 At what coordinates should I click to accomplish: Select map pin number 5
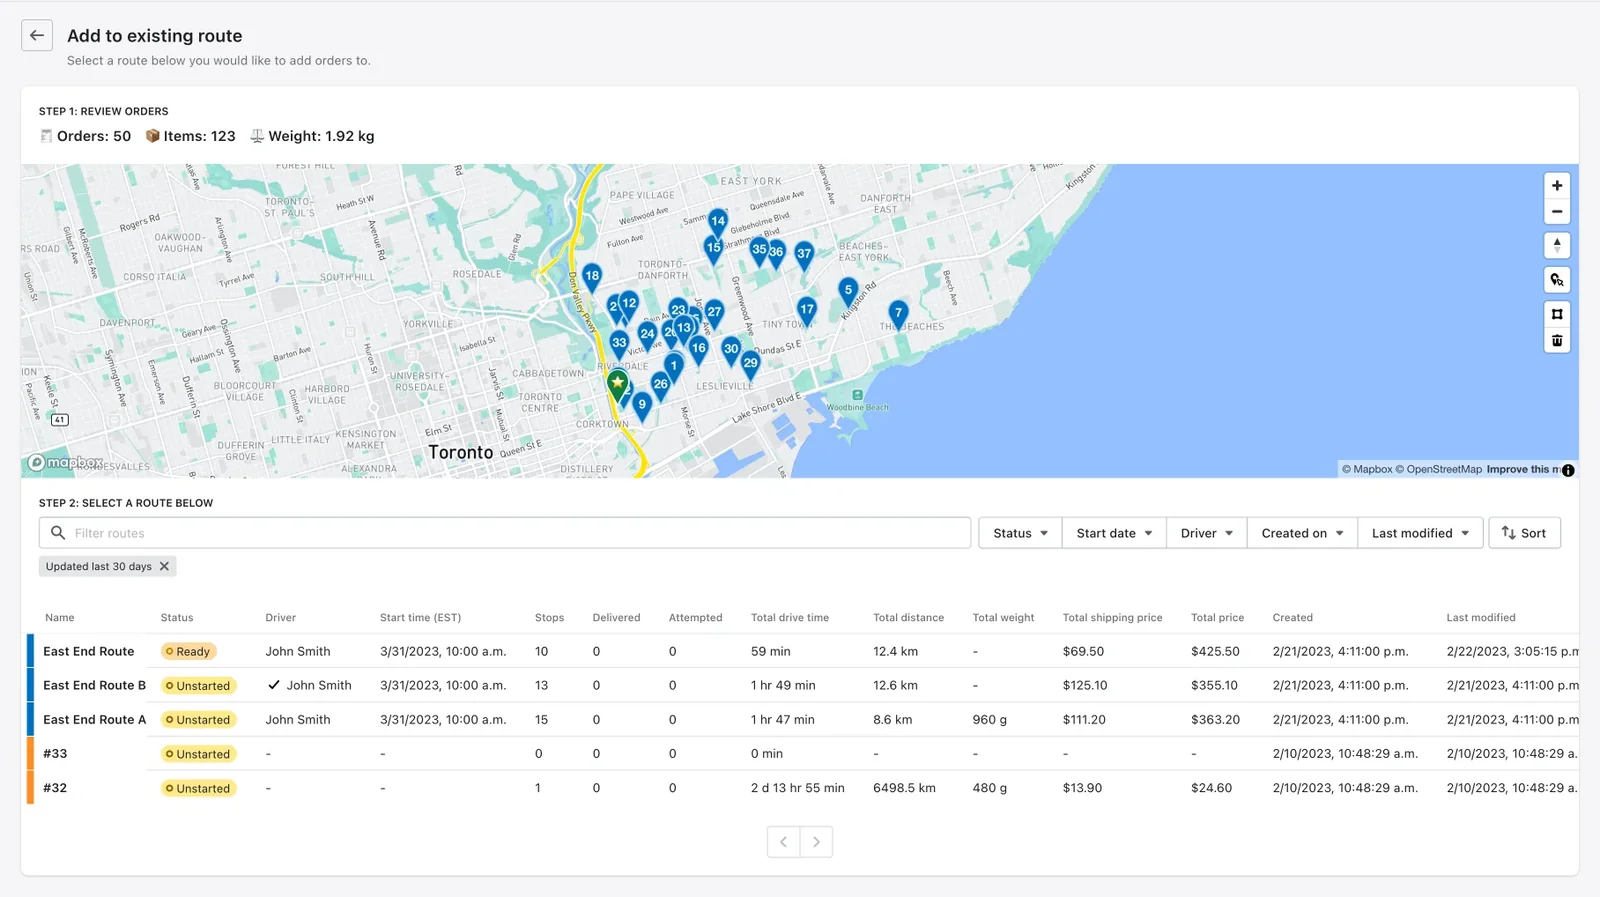click(848, 292)
